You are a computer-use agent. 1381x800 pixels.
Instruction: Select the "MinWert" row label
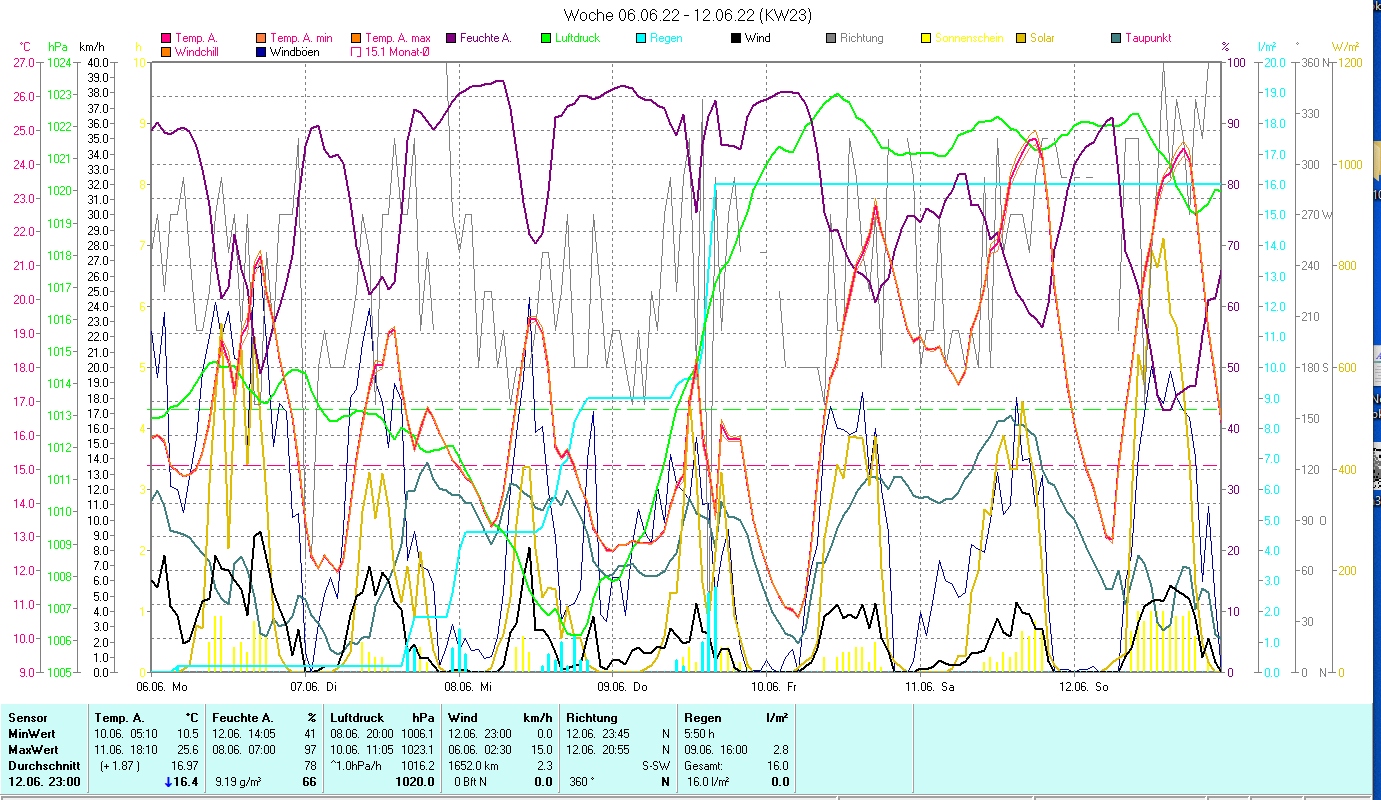tap(32, 734)
